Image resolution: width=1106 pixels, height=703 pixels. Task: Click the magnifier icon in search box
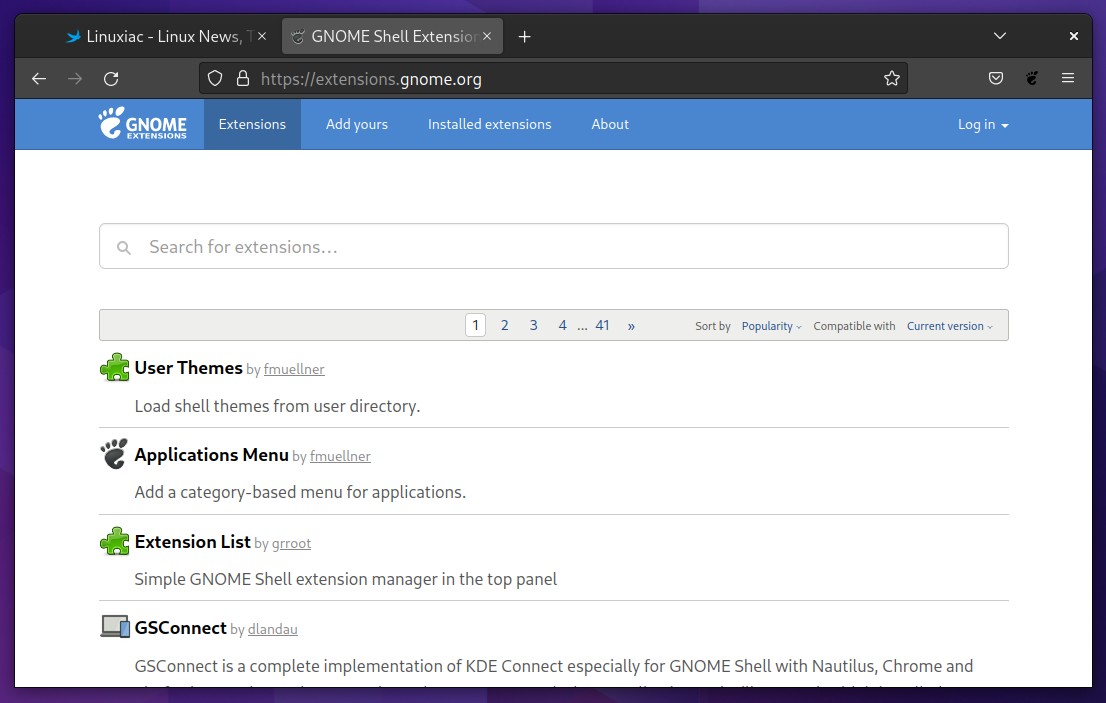[124, 247]
